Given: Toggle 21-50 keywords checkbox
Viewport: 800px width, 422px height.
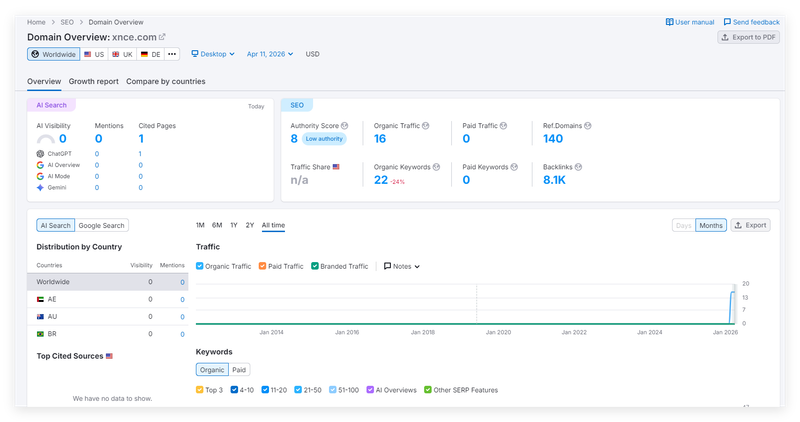Looking at the screenshot, I should pos(298,390).
